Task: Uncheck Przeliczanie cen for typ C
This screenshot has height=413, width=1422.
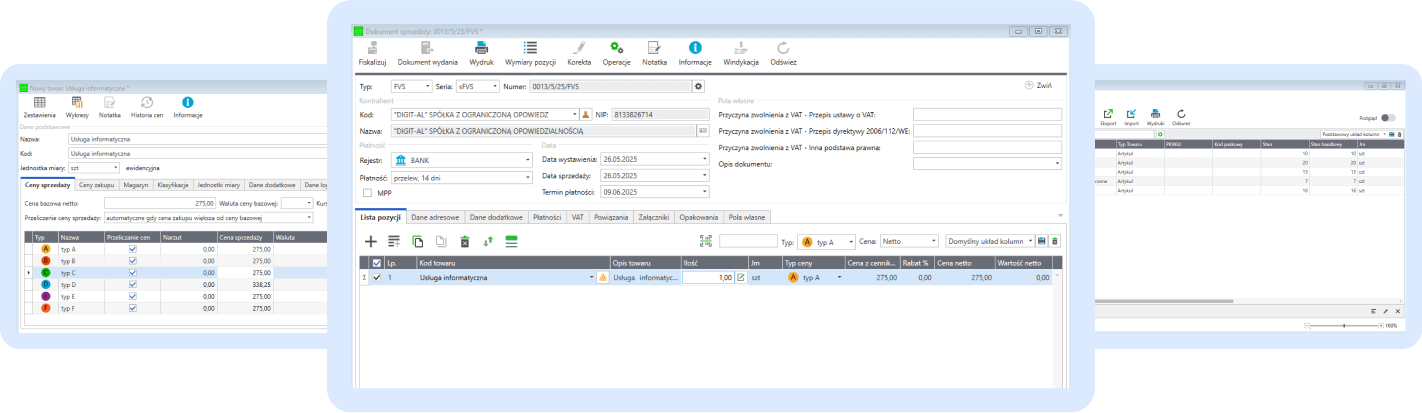Action: coord(133,272)
